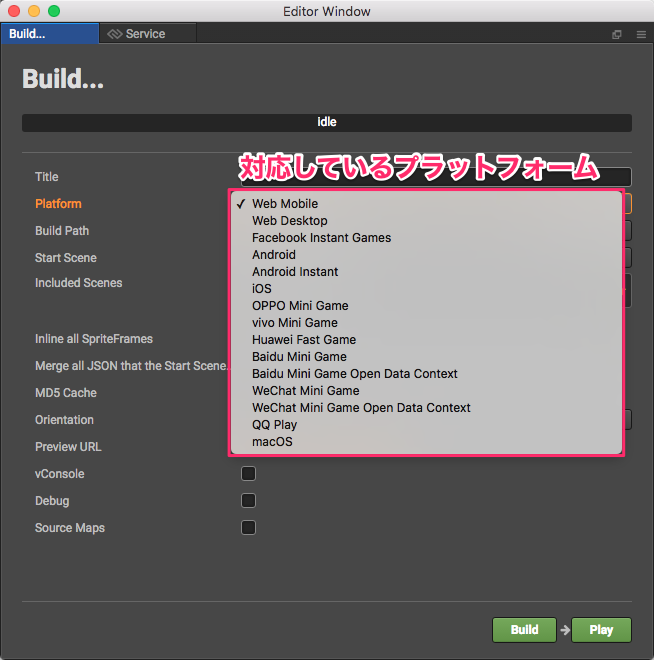
Task: Choose Web Mobile platform option
Action: (x=426, y=204)
